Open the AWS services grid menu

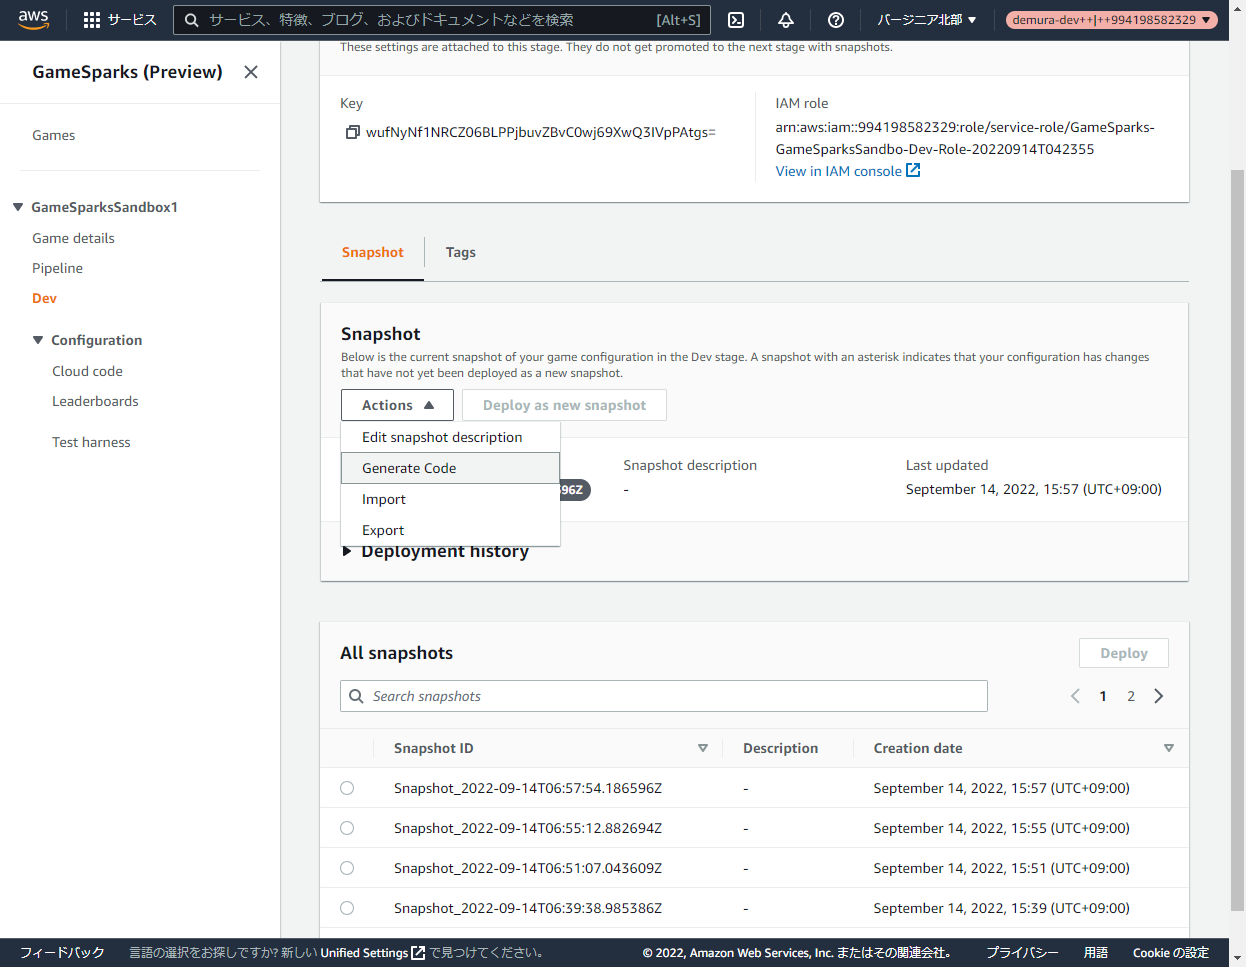click(x=91, y=18)
